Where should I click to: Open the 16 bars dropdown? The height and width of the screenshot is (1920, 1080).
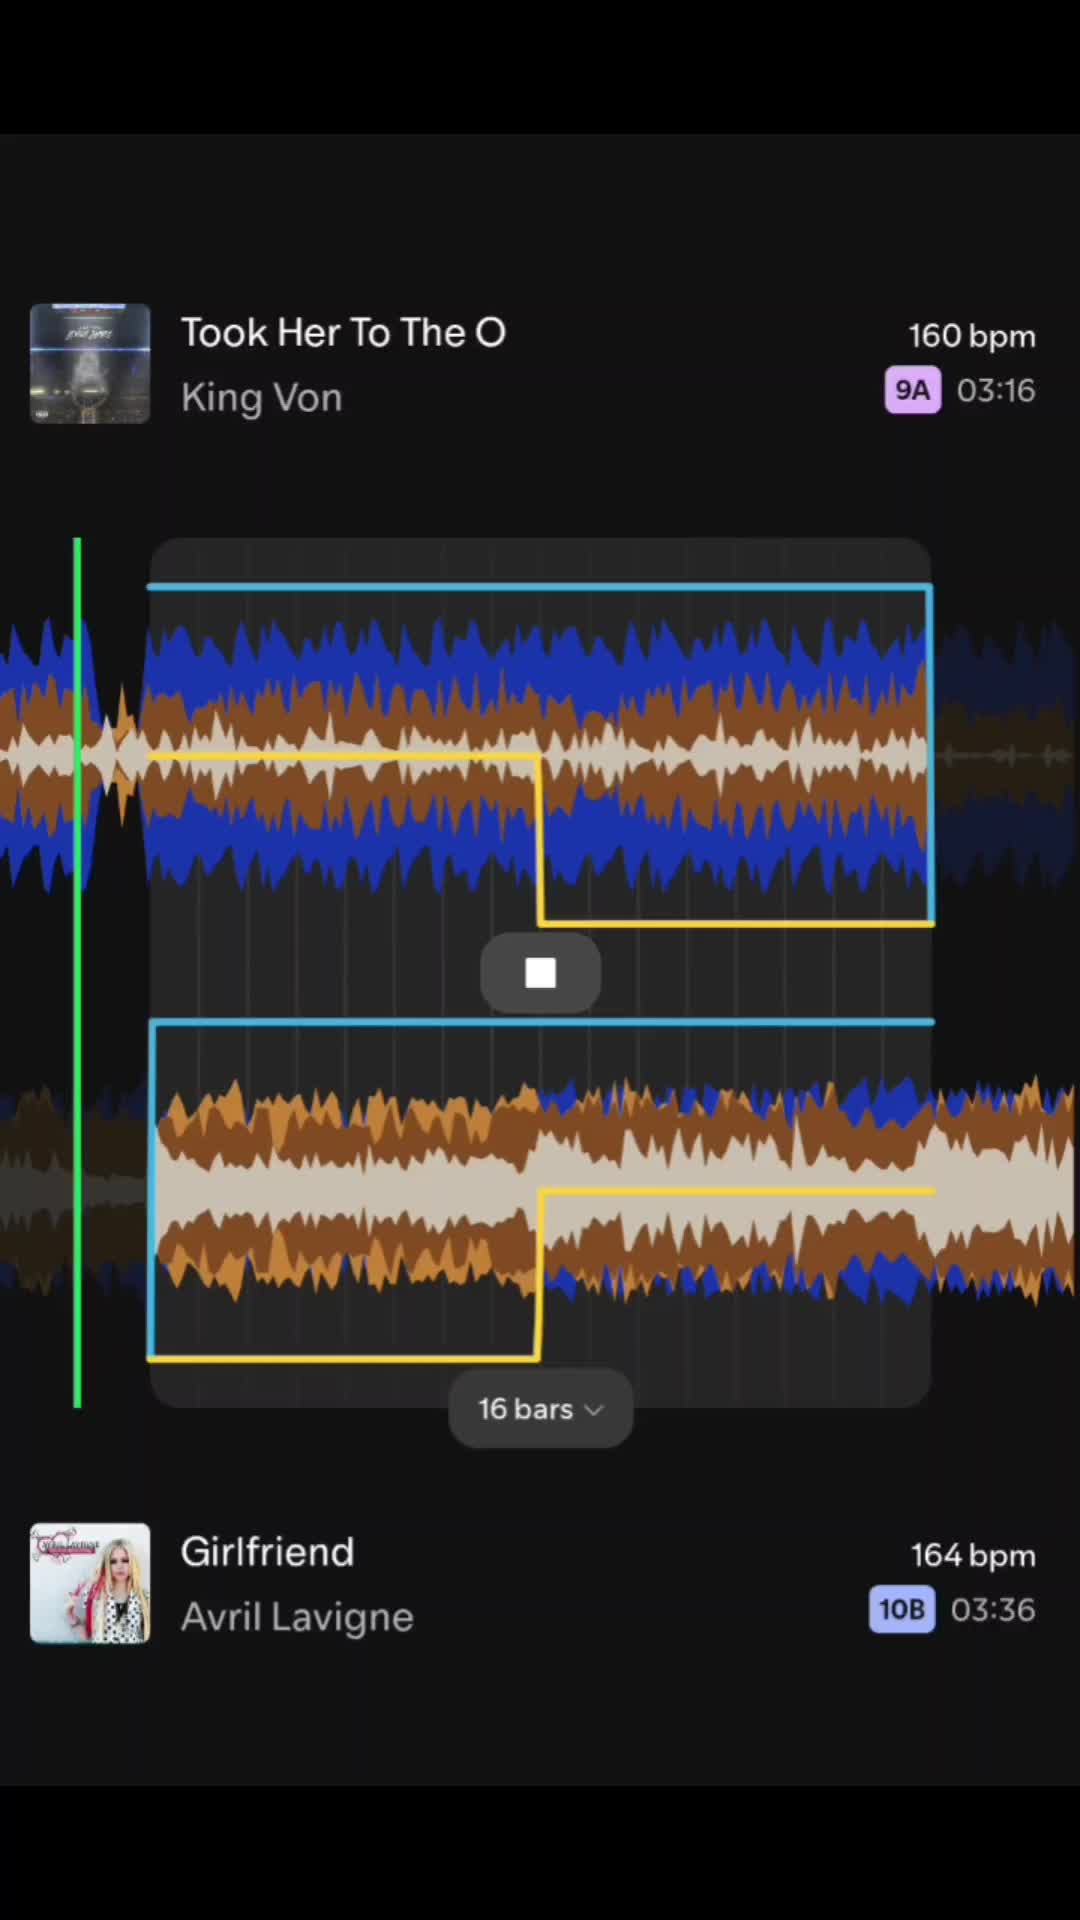(540, 1409)
